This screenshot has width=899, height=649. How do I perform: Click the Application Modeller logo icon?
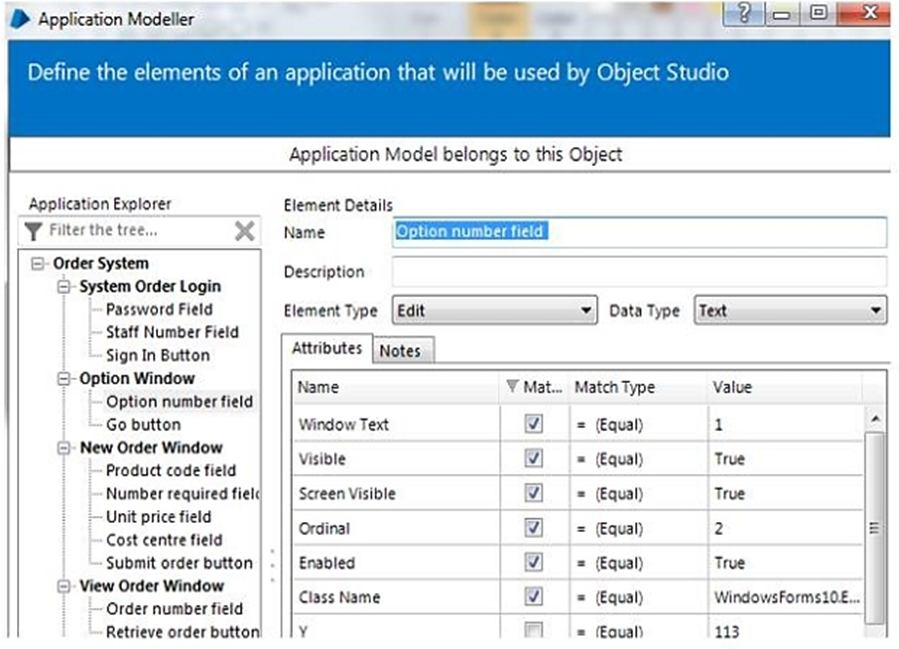(x=19, y=19)
